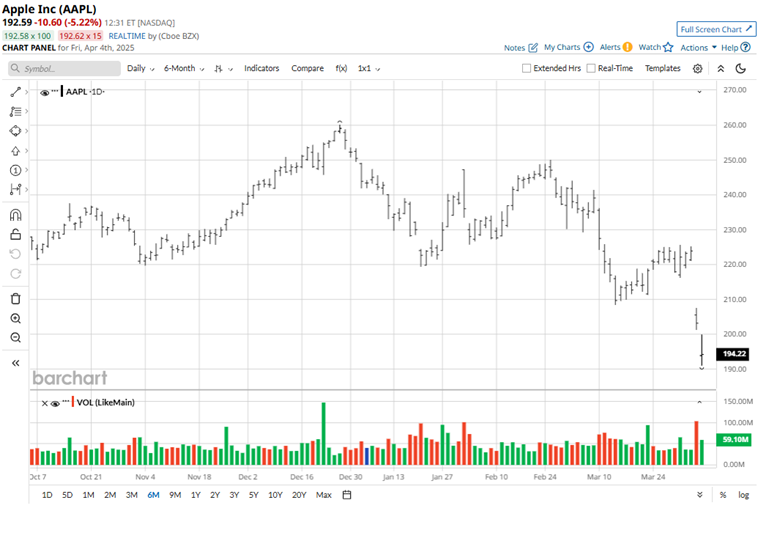Select the 5Y time range
The width and height of the screenshot is (780, 533).
pyautogui.click(x=254, y=495)
